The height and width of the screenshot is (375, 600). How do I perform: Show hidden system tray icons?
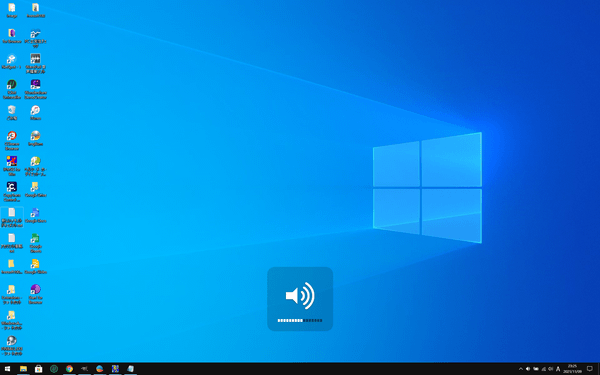pos(520,369)
